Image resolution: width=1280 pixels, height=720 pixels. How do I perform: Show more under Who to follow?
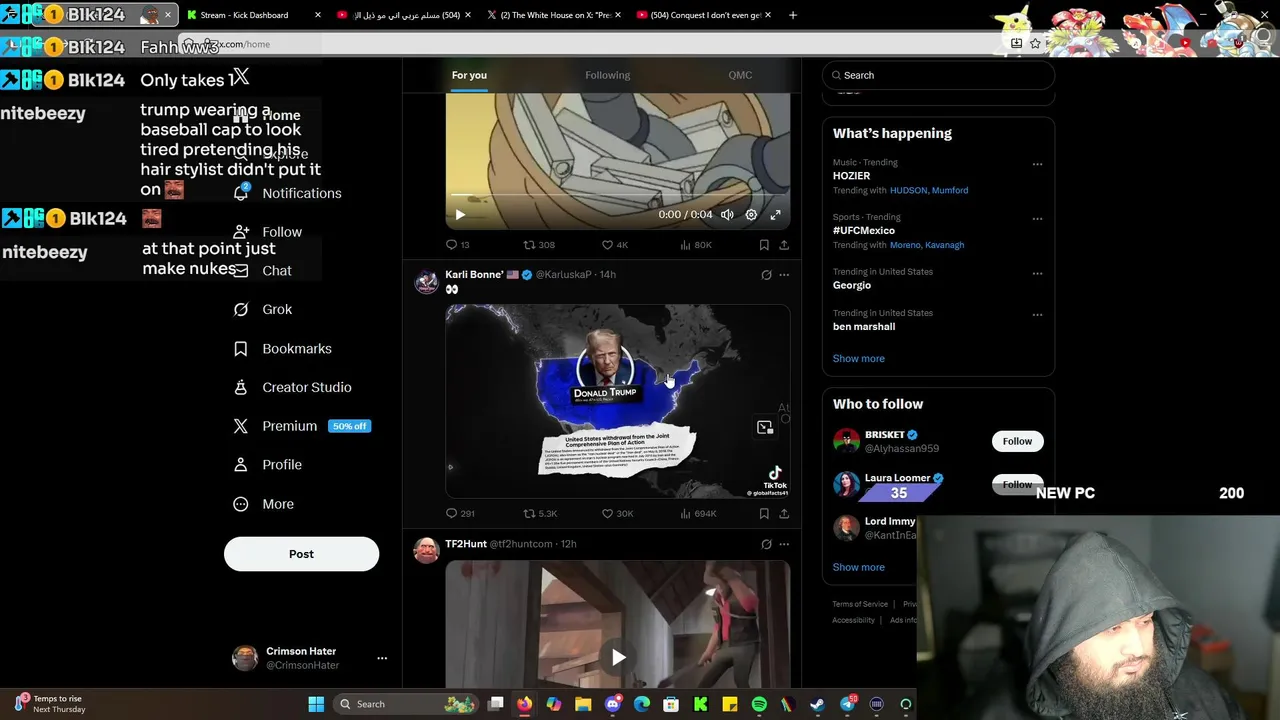coord(859,568)
